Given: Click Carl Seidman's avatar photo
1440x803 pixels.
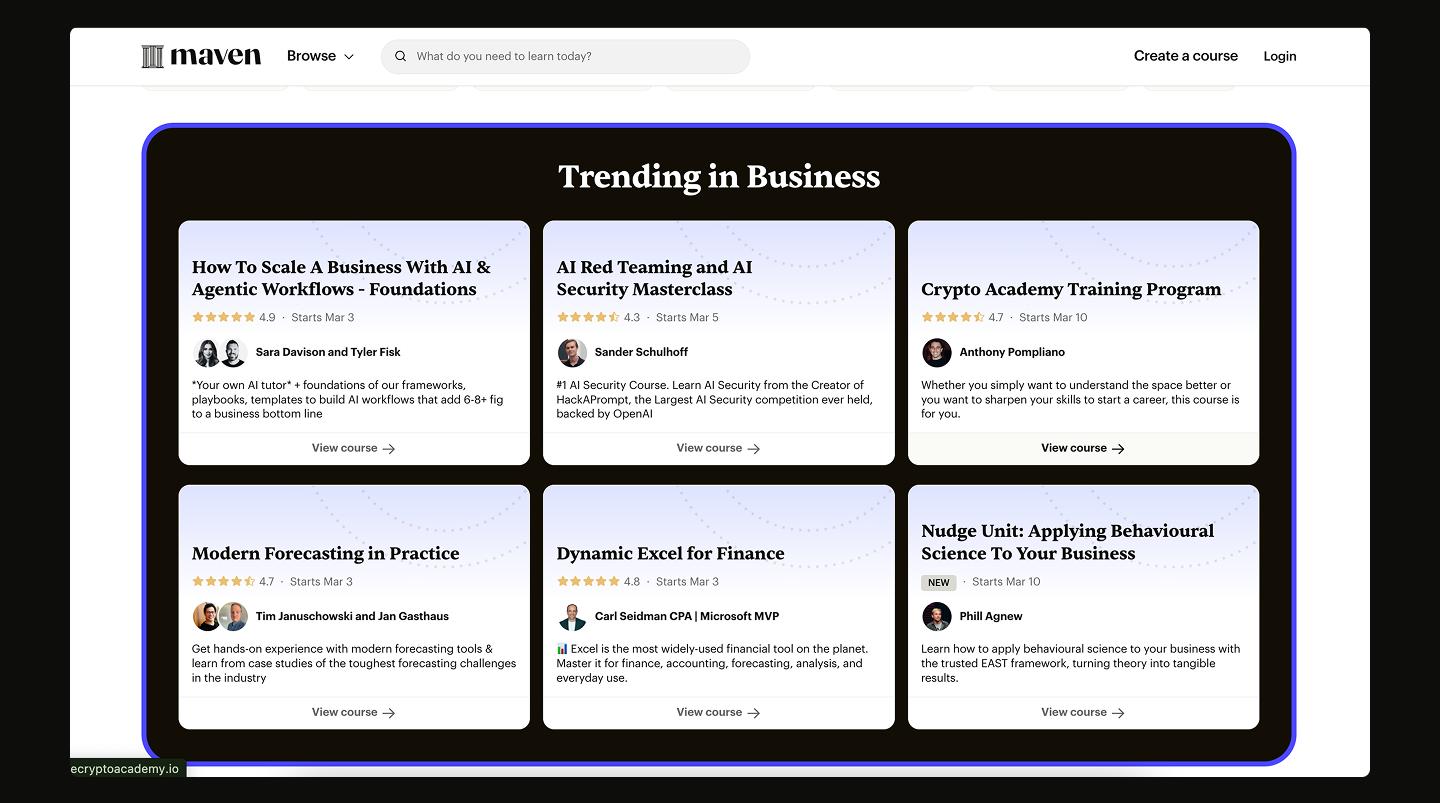Looking at the screenshot, I should (572, 616).
